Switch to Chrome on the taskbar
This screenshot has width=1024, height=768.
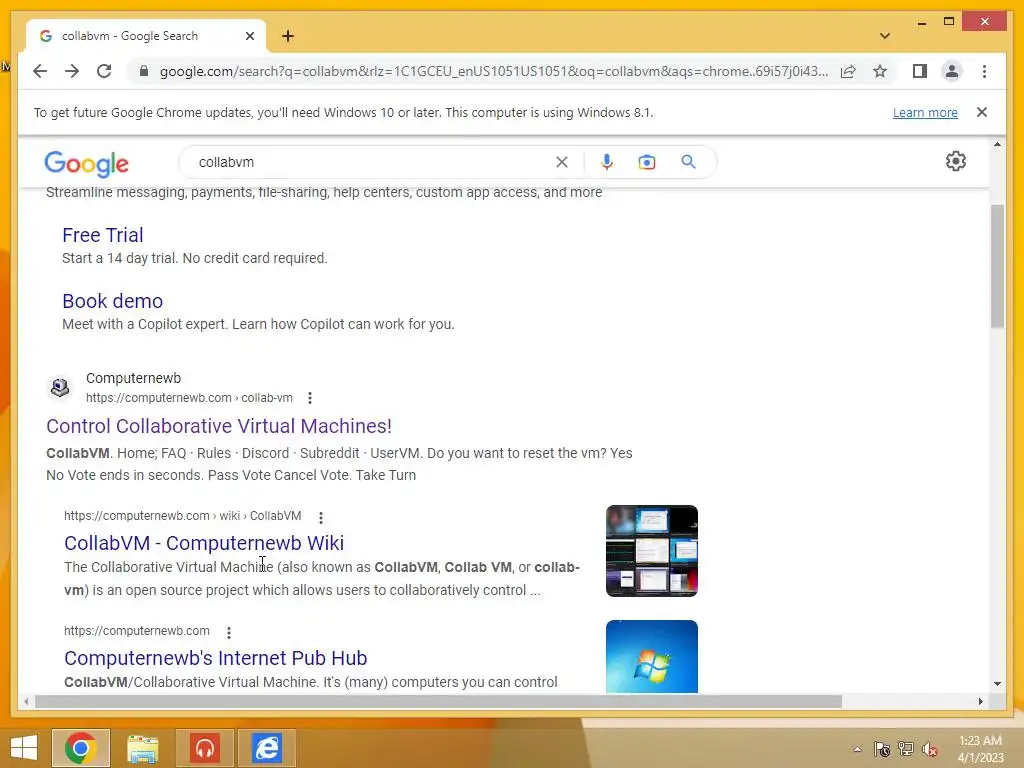[81, 748]
